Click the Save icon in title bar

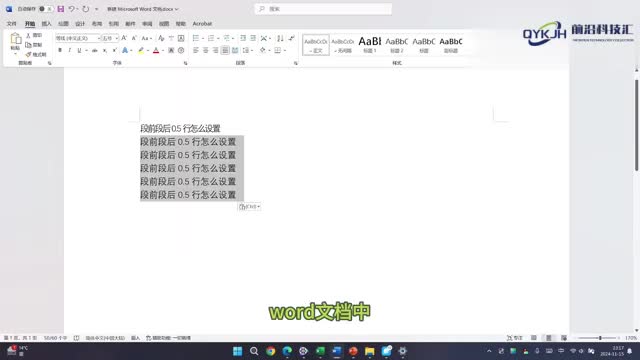[60, 9]
